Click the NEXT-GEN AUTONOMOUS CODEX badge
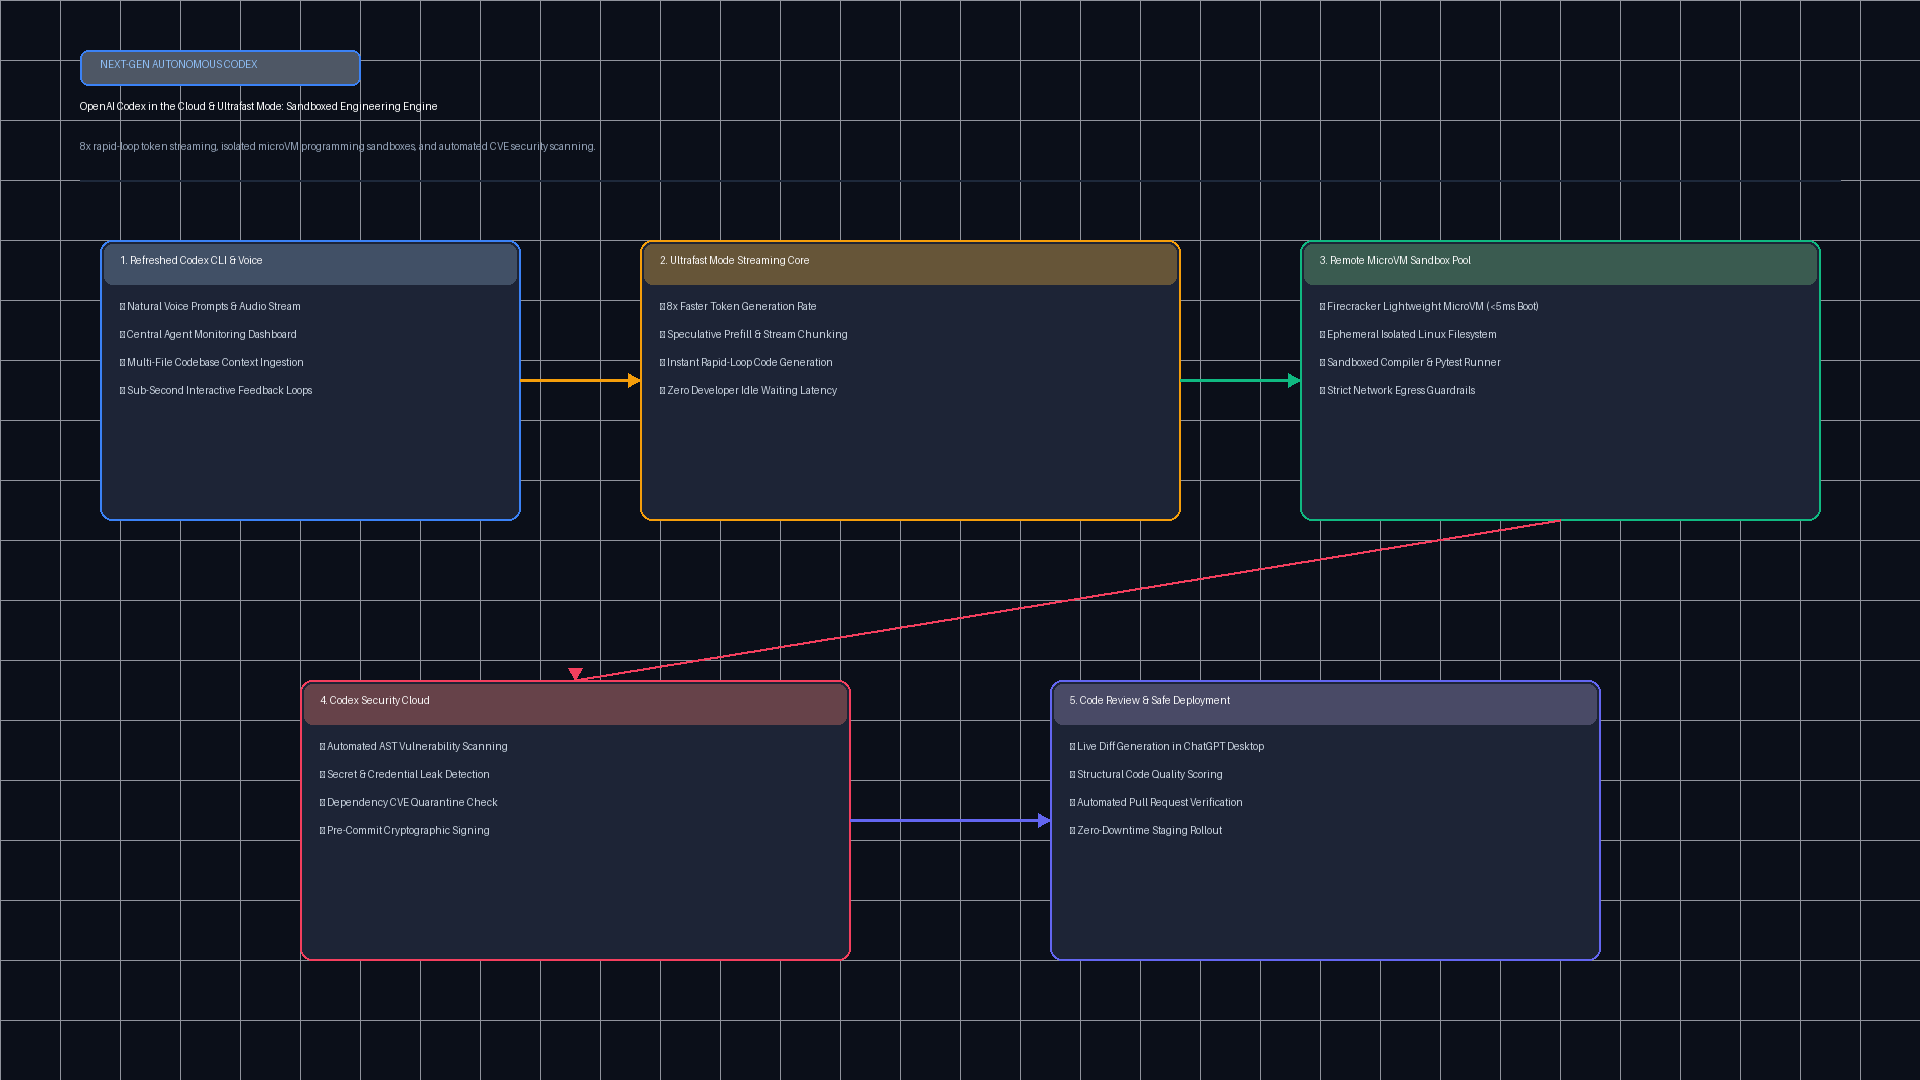 (220, 68)
